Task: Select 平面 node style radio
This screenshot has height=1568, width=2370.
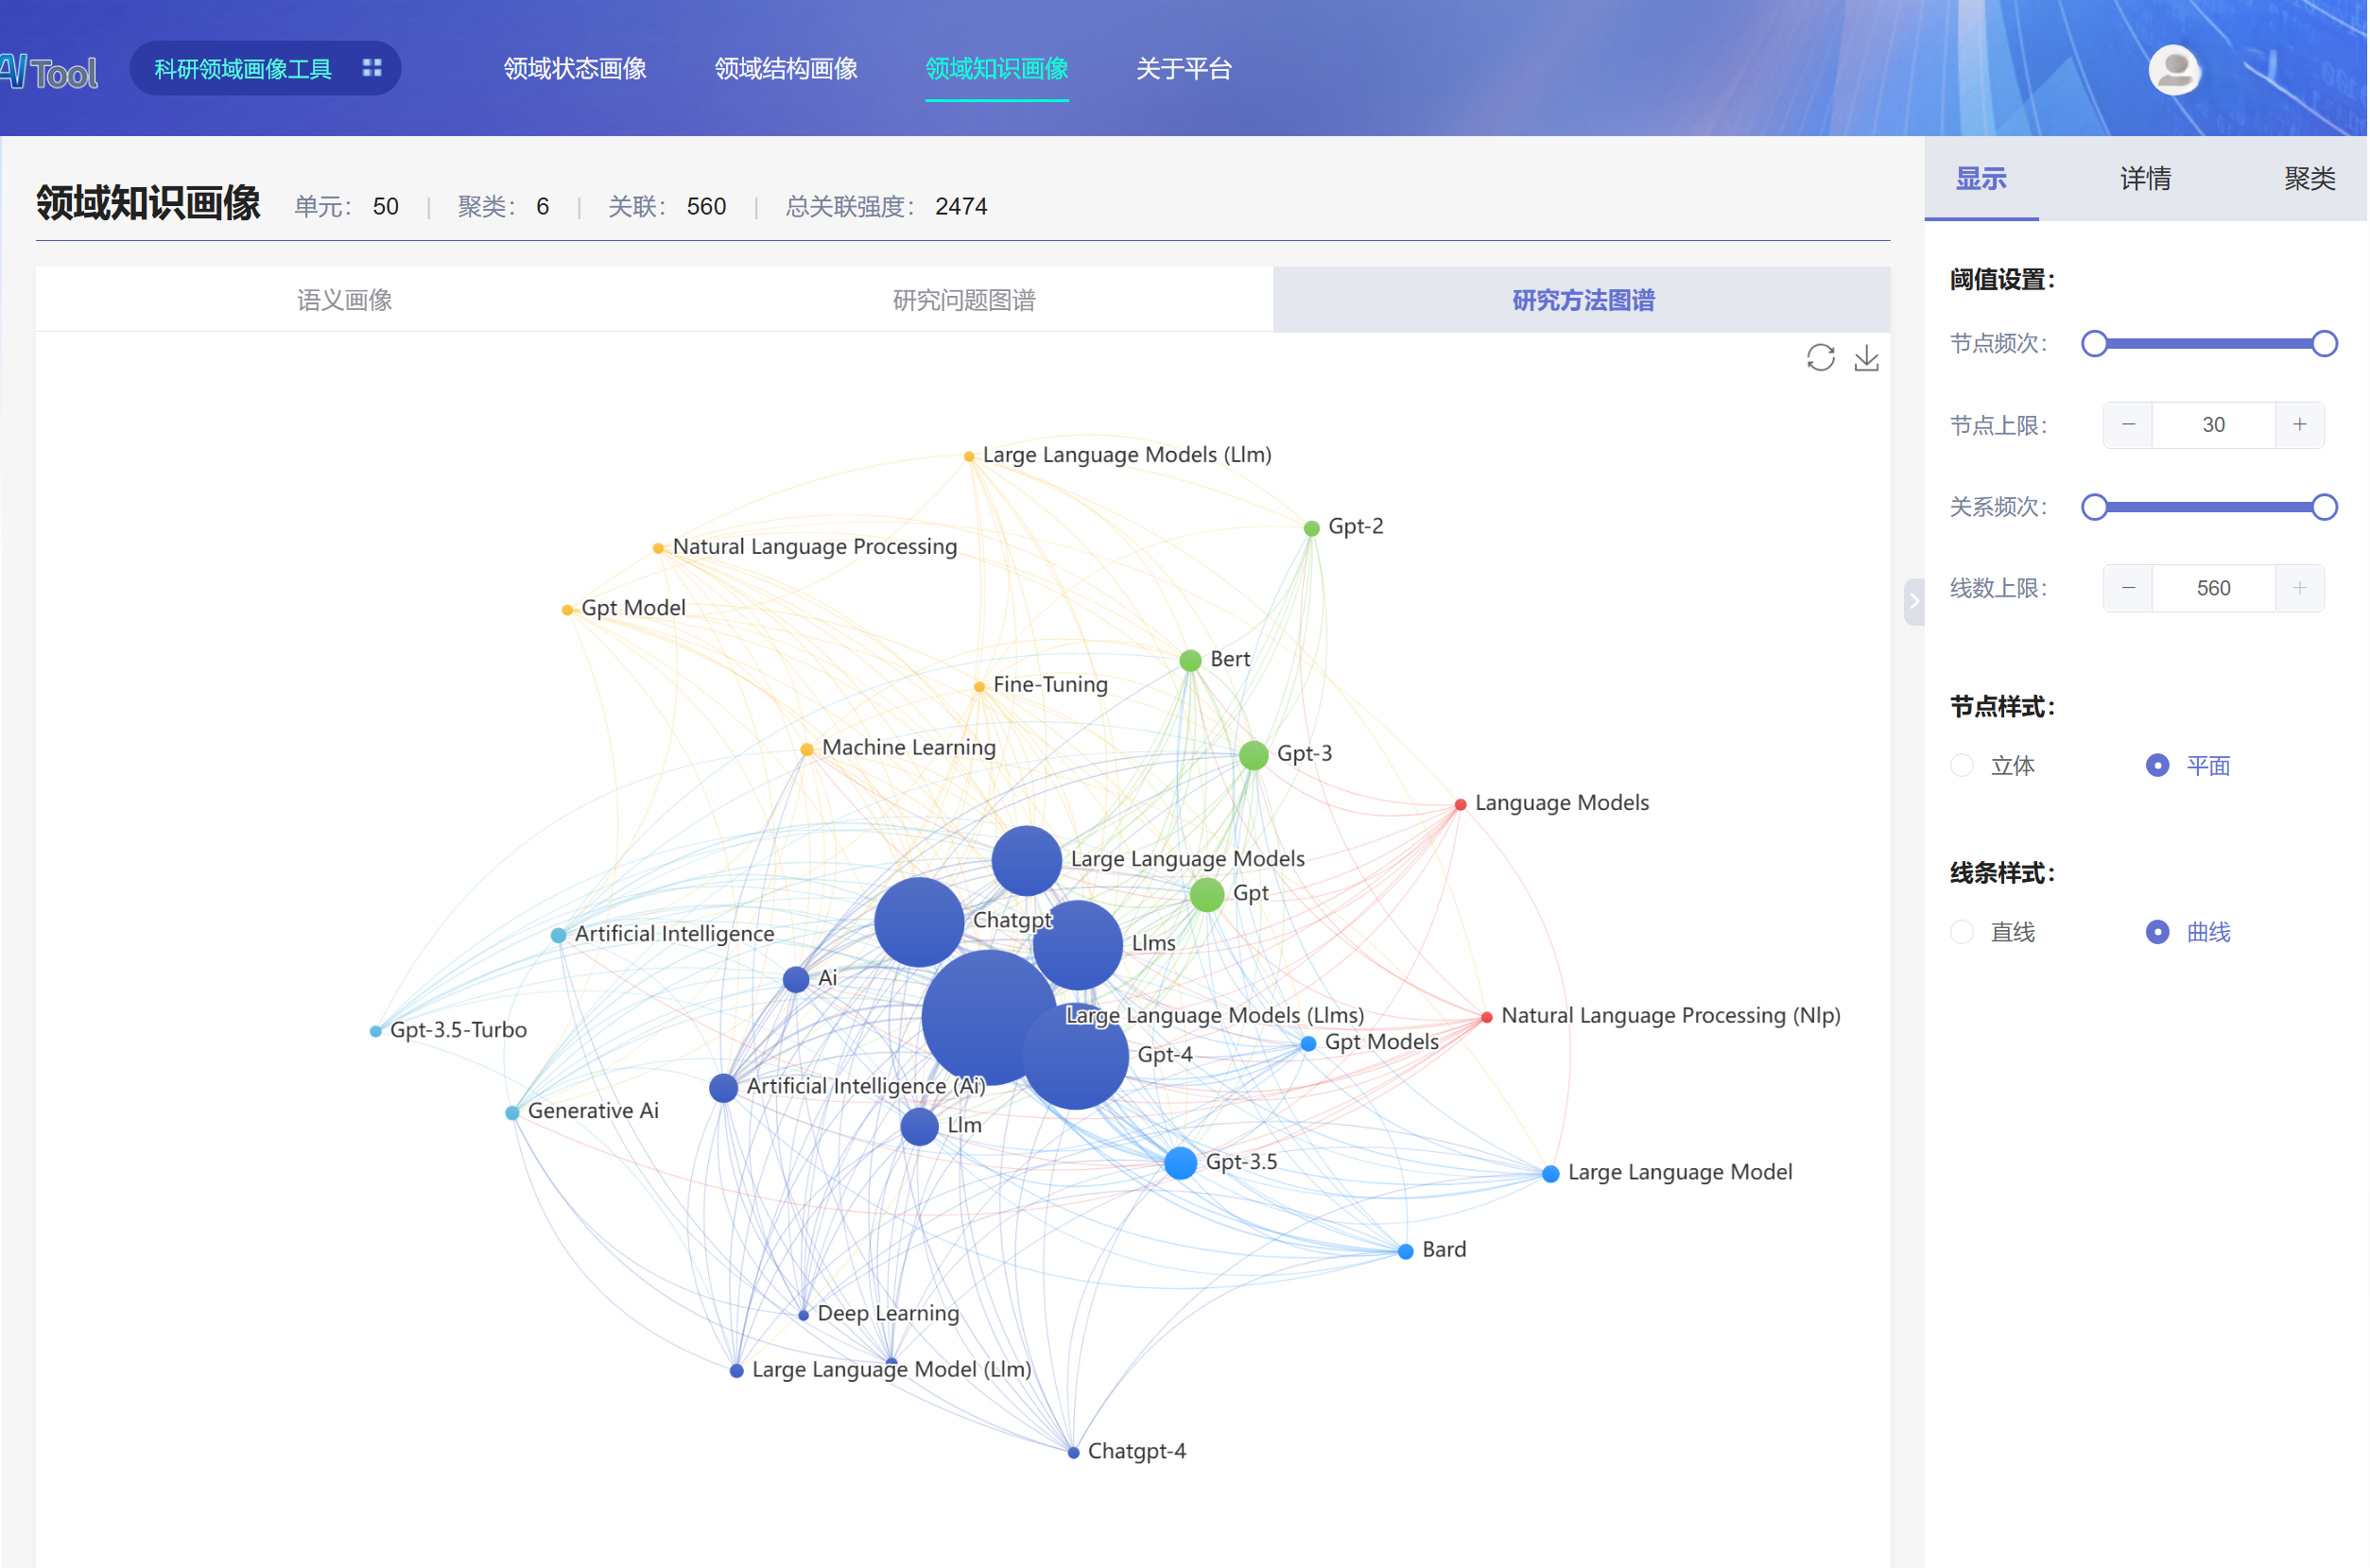Action: tap(2157, 765)
